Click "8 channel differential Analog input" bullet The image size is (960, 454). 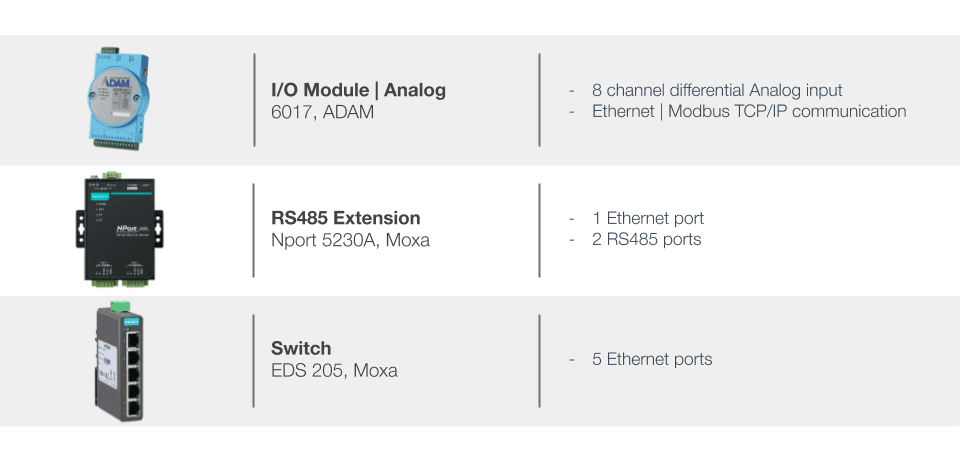coord(716,90)
